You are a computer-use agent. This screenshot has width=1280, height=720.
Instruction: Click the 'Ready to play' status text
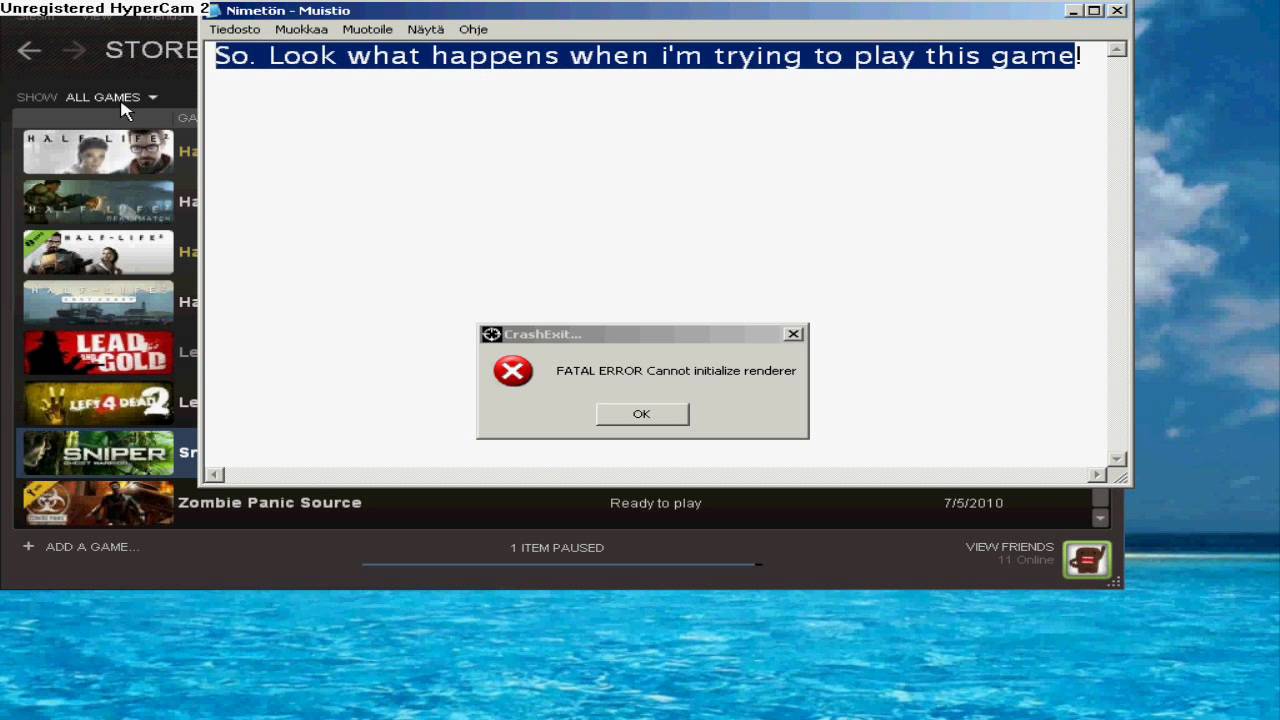point(656,503)
